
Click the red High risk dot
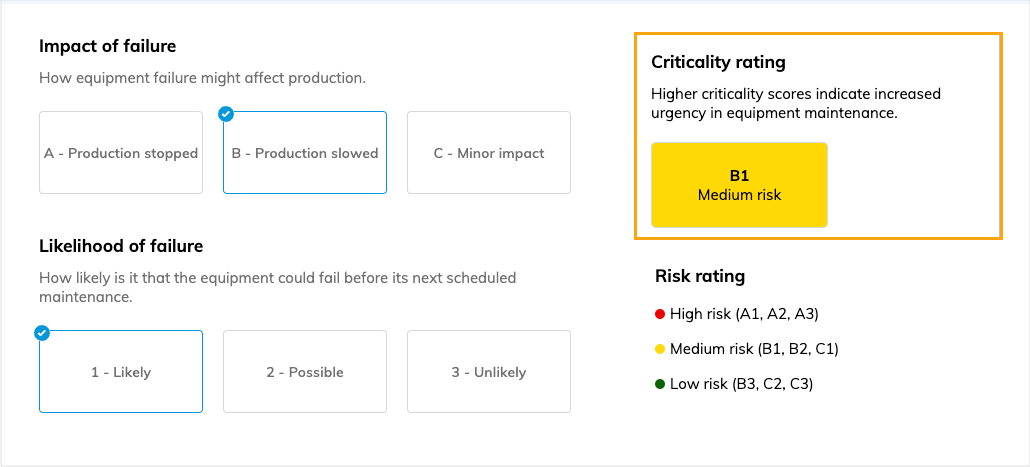coord(660,314)
